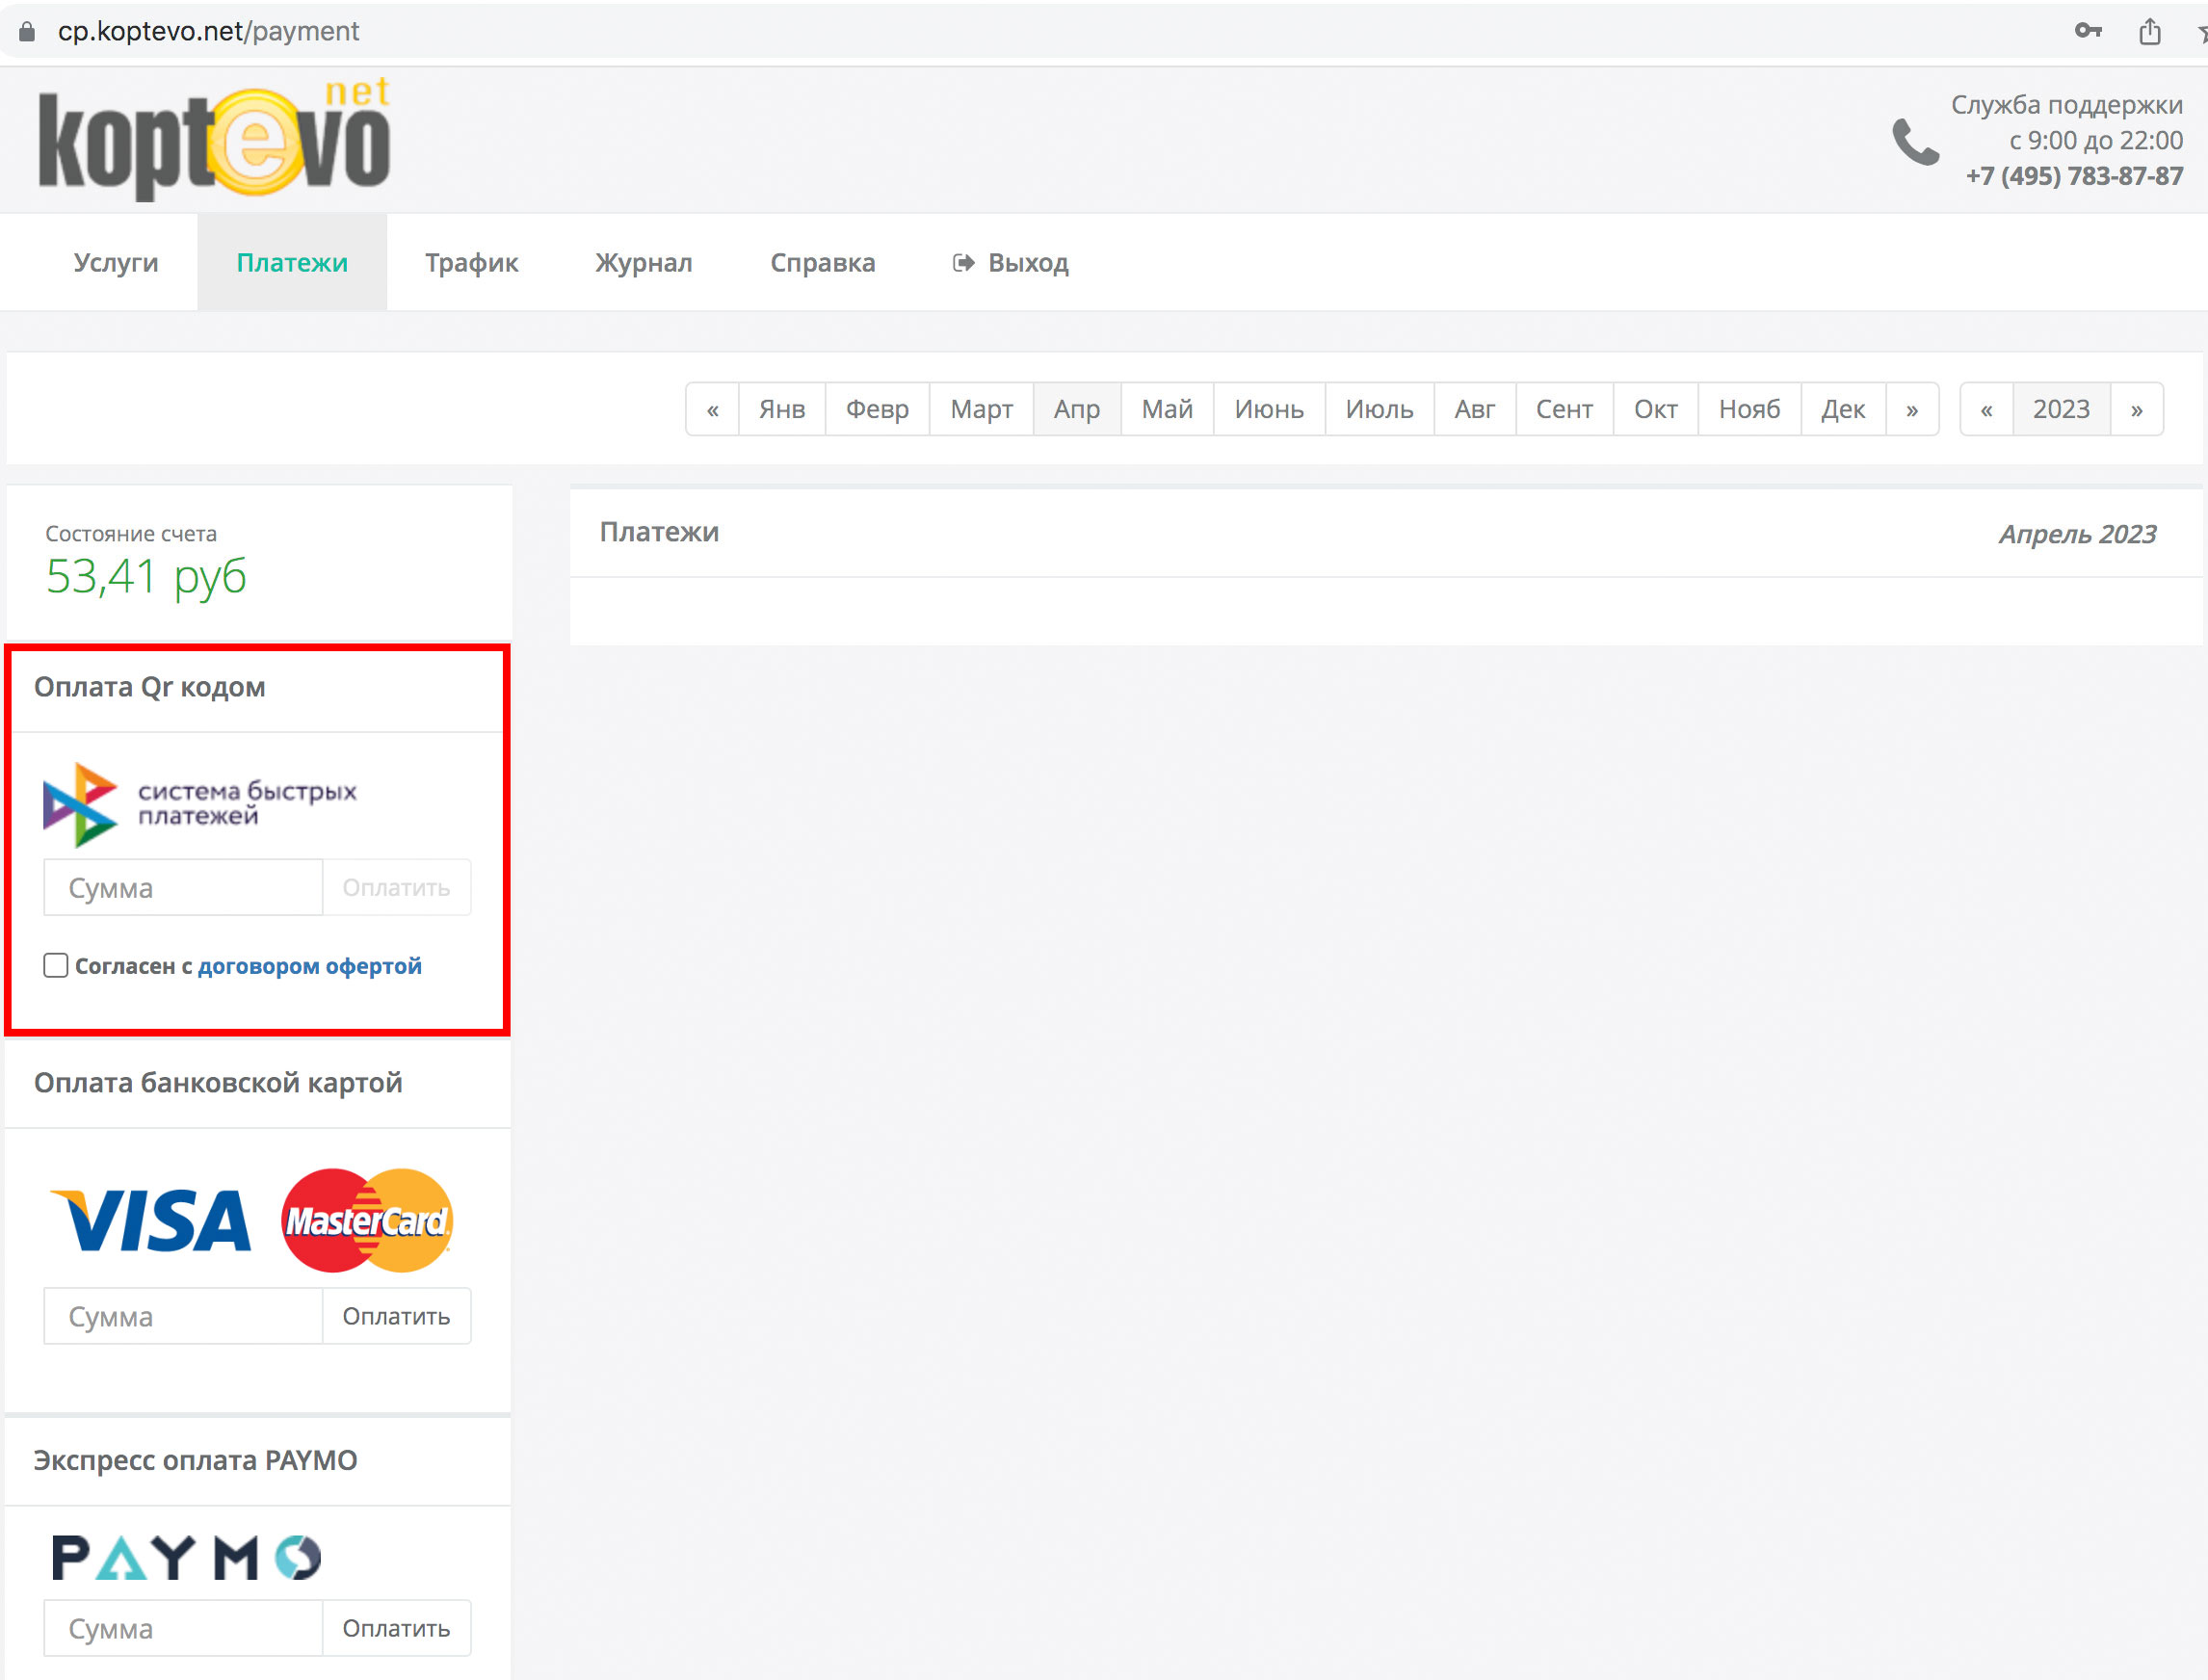This screenshot has width=2208, height=1680.
Task: Log out via Выход menu item
Action: pos(1011,262)
